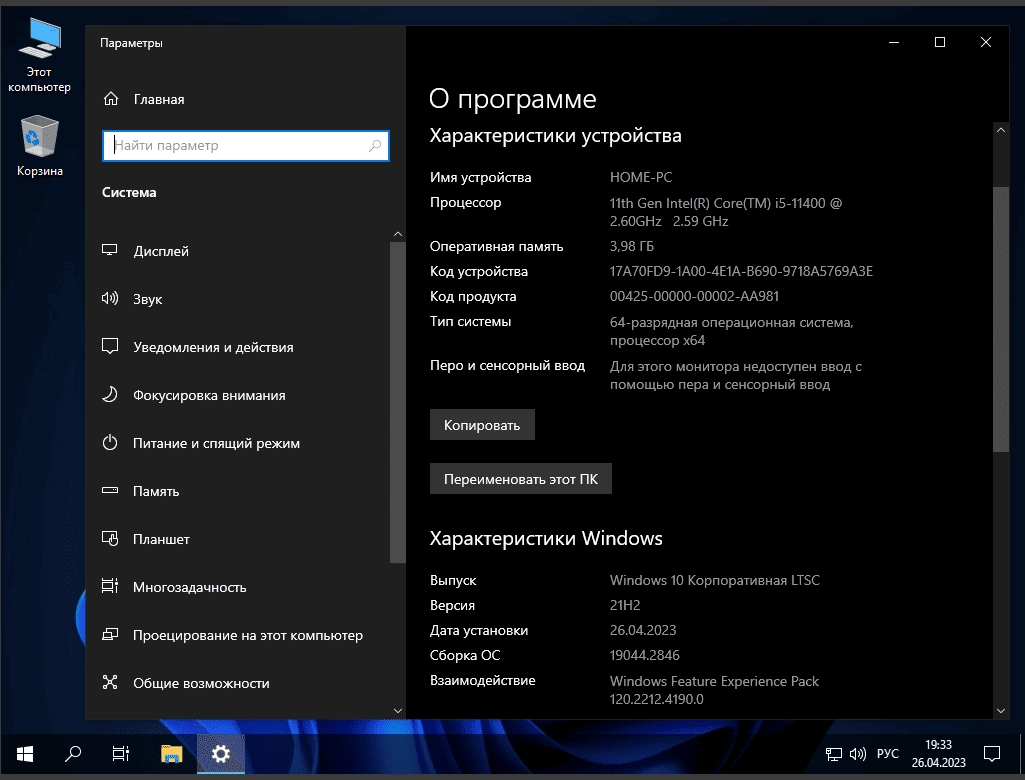Viewport: 1025px width, 780px height.
Task: Click Переименовать этот ПК button
Action: tap(520, 479)
